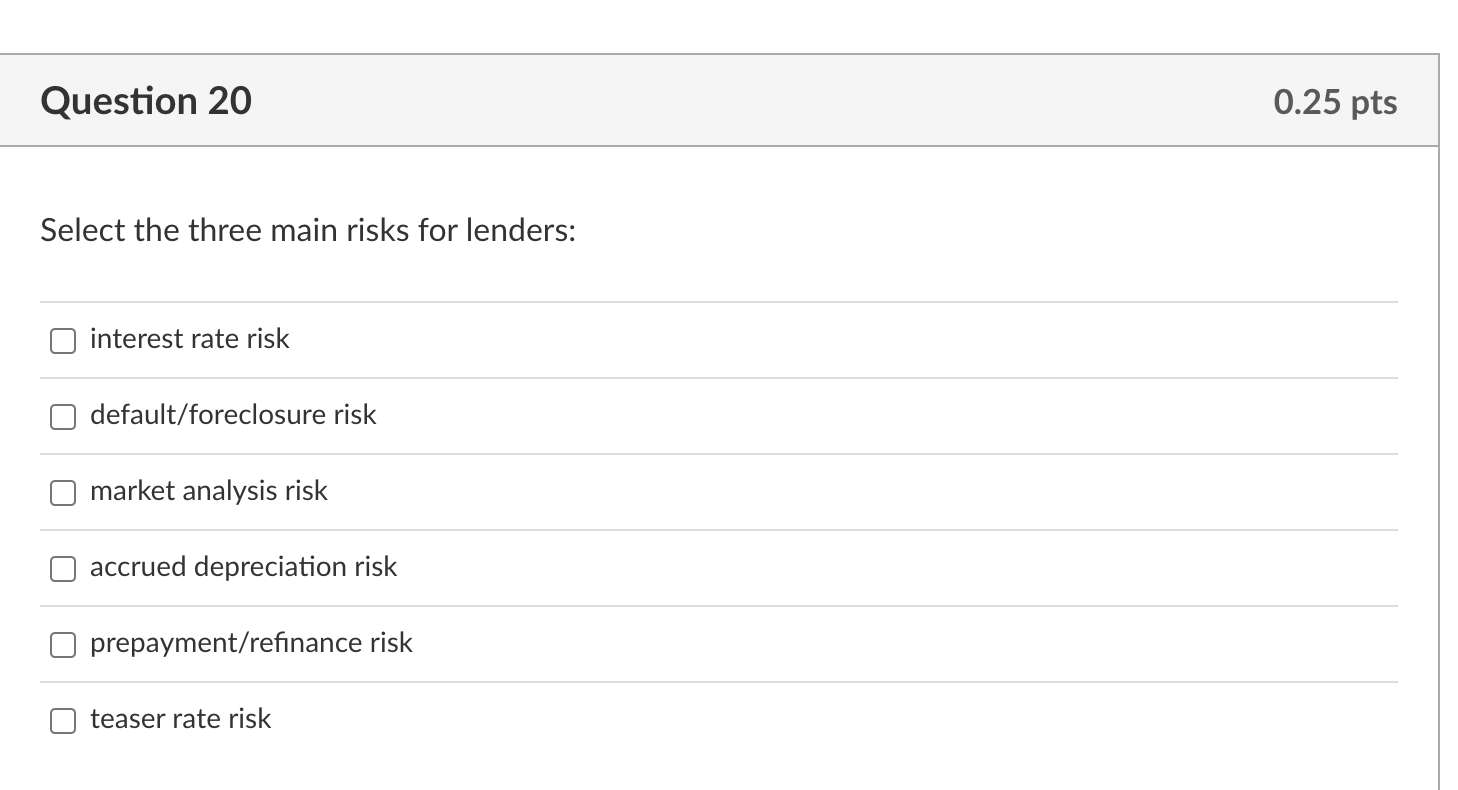Check the interest rate risk checkbox
Image resolution: width=1458 pixels, height=790 pixels.
point(62,340)
